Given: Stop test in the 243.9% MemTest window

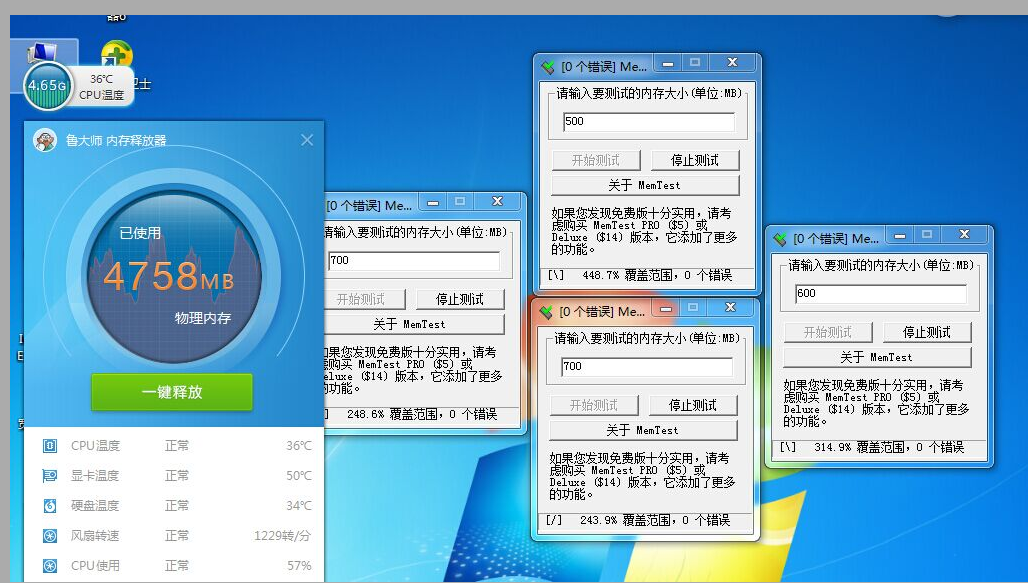Looking at the screenshot, I should tap(693, 405).
